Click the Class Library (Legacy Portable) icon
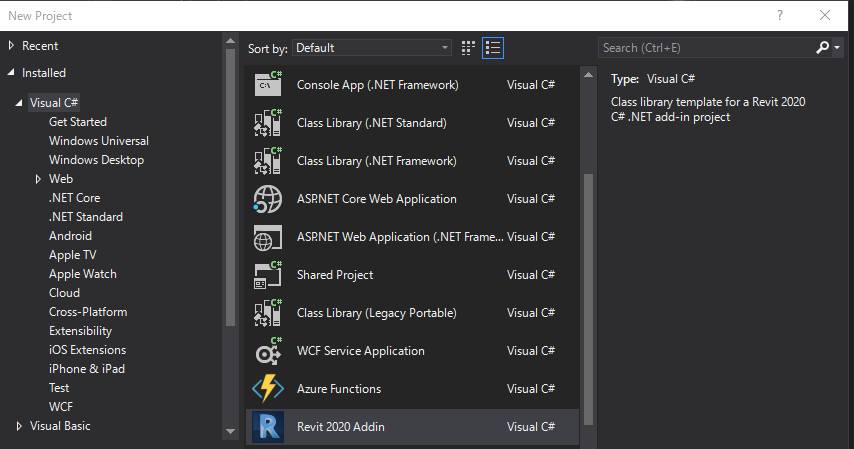Image resolution: width=854 pixels, height=449 pixels. coord(268,313)
